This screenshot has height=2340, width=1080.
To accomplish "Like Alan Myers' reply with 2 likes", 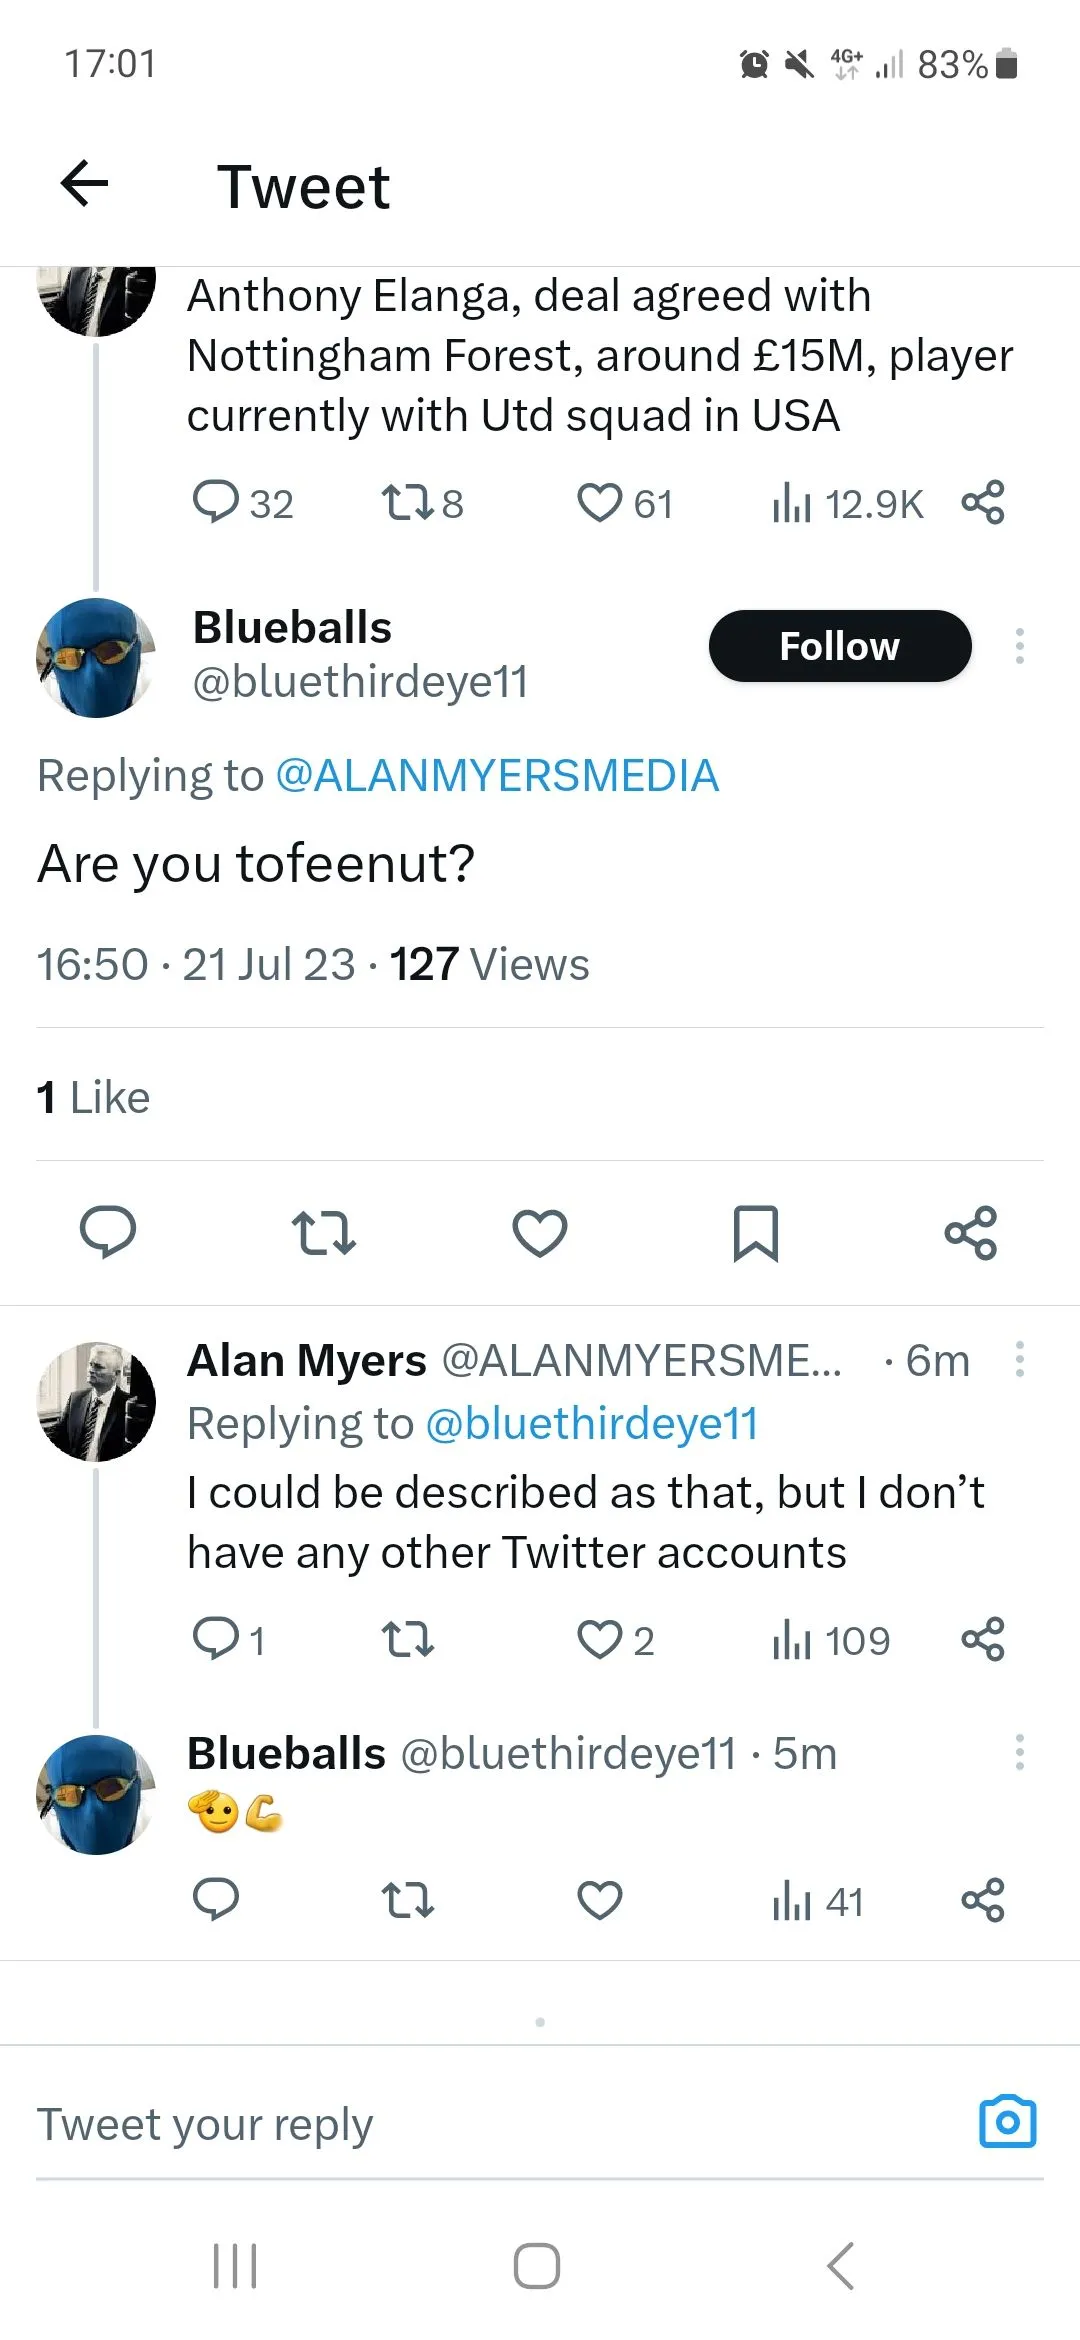I will pos(600,1640).
